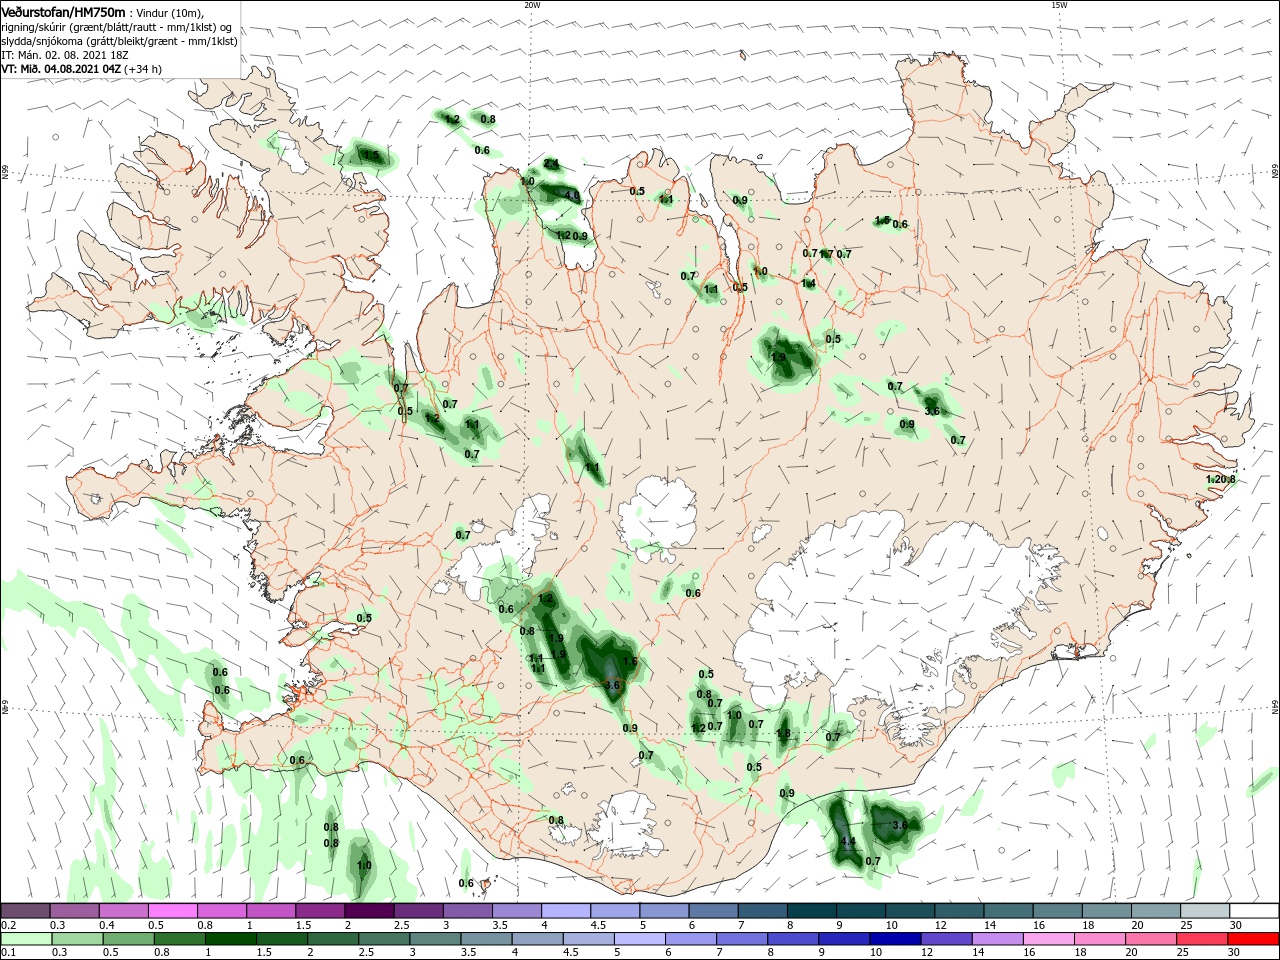Select the darkest purple swatch in the upper snow scale
Screen dimensions: 1280x960
(369, 911)
